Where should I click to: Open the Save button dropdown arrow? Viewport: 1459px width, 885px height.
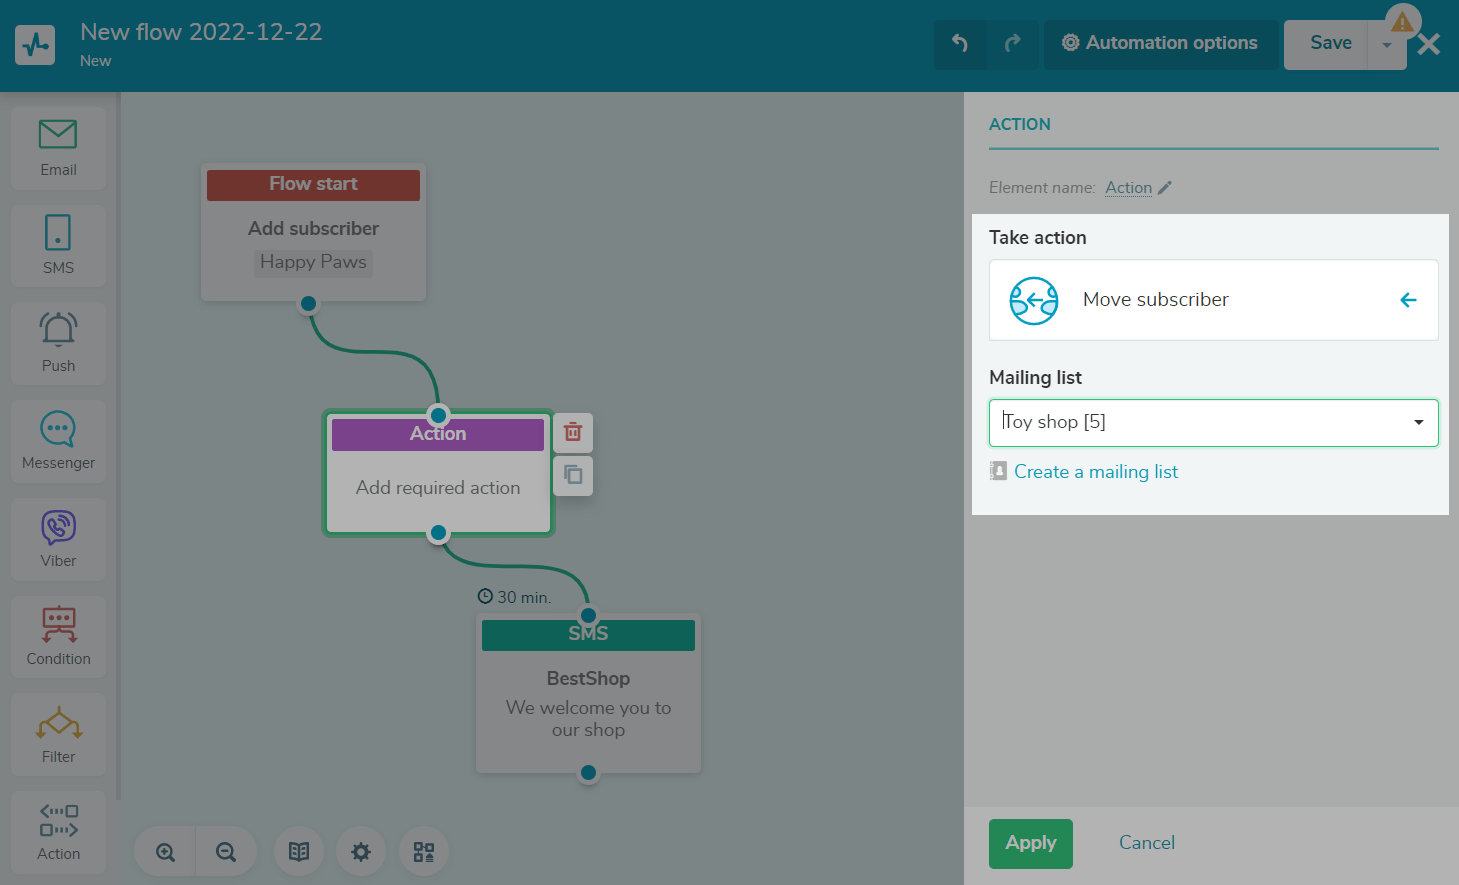pos(1386,45)
